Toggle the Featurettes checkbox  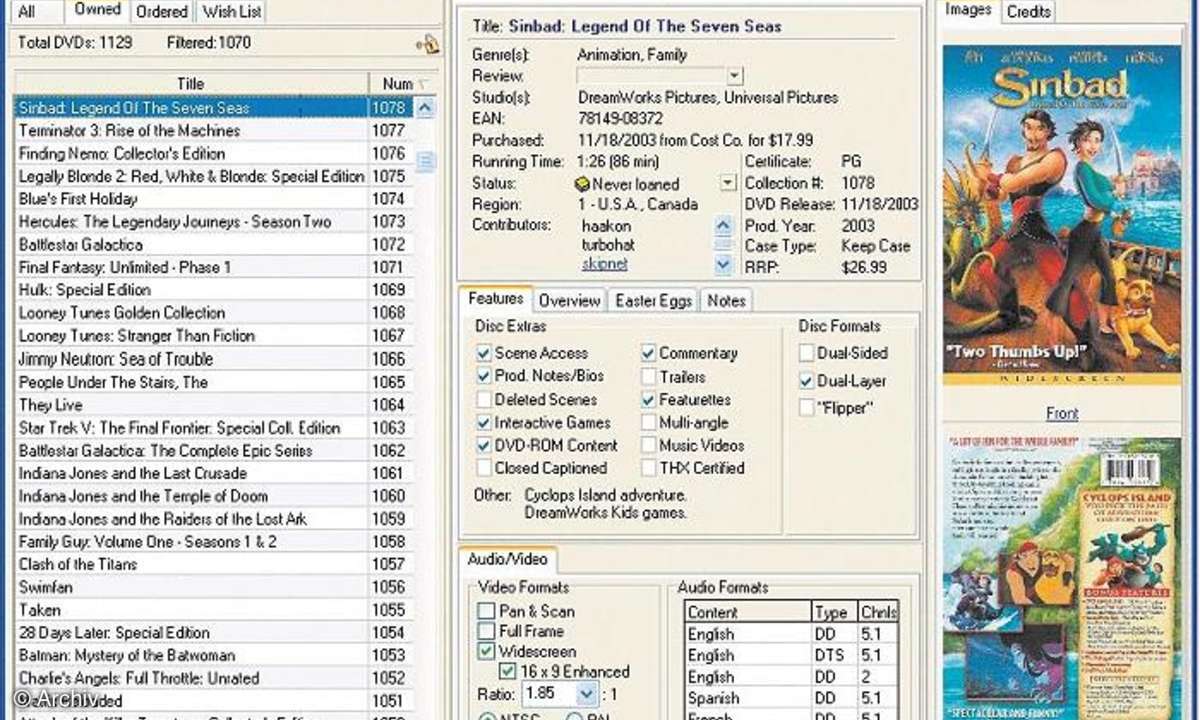coord(648,399)
